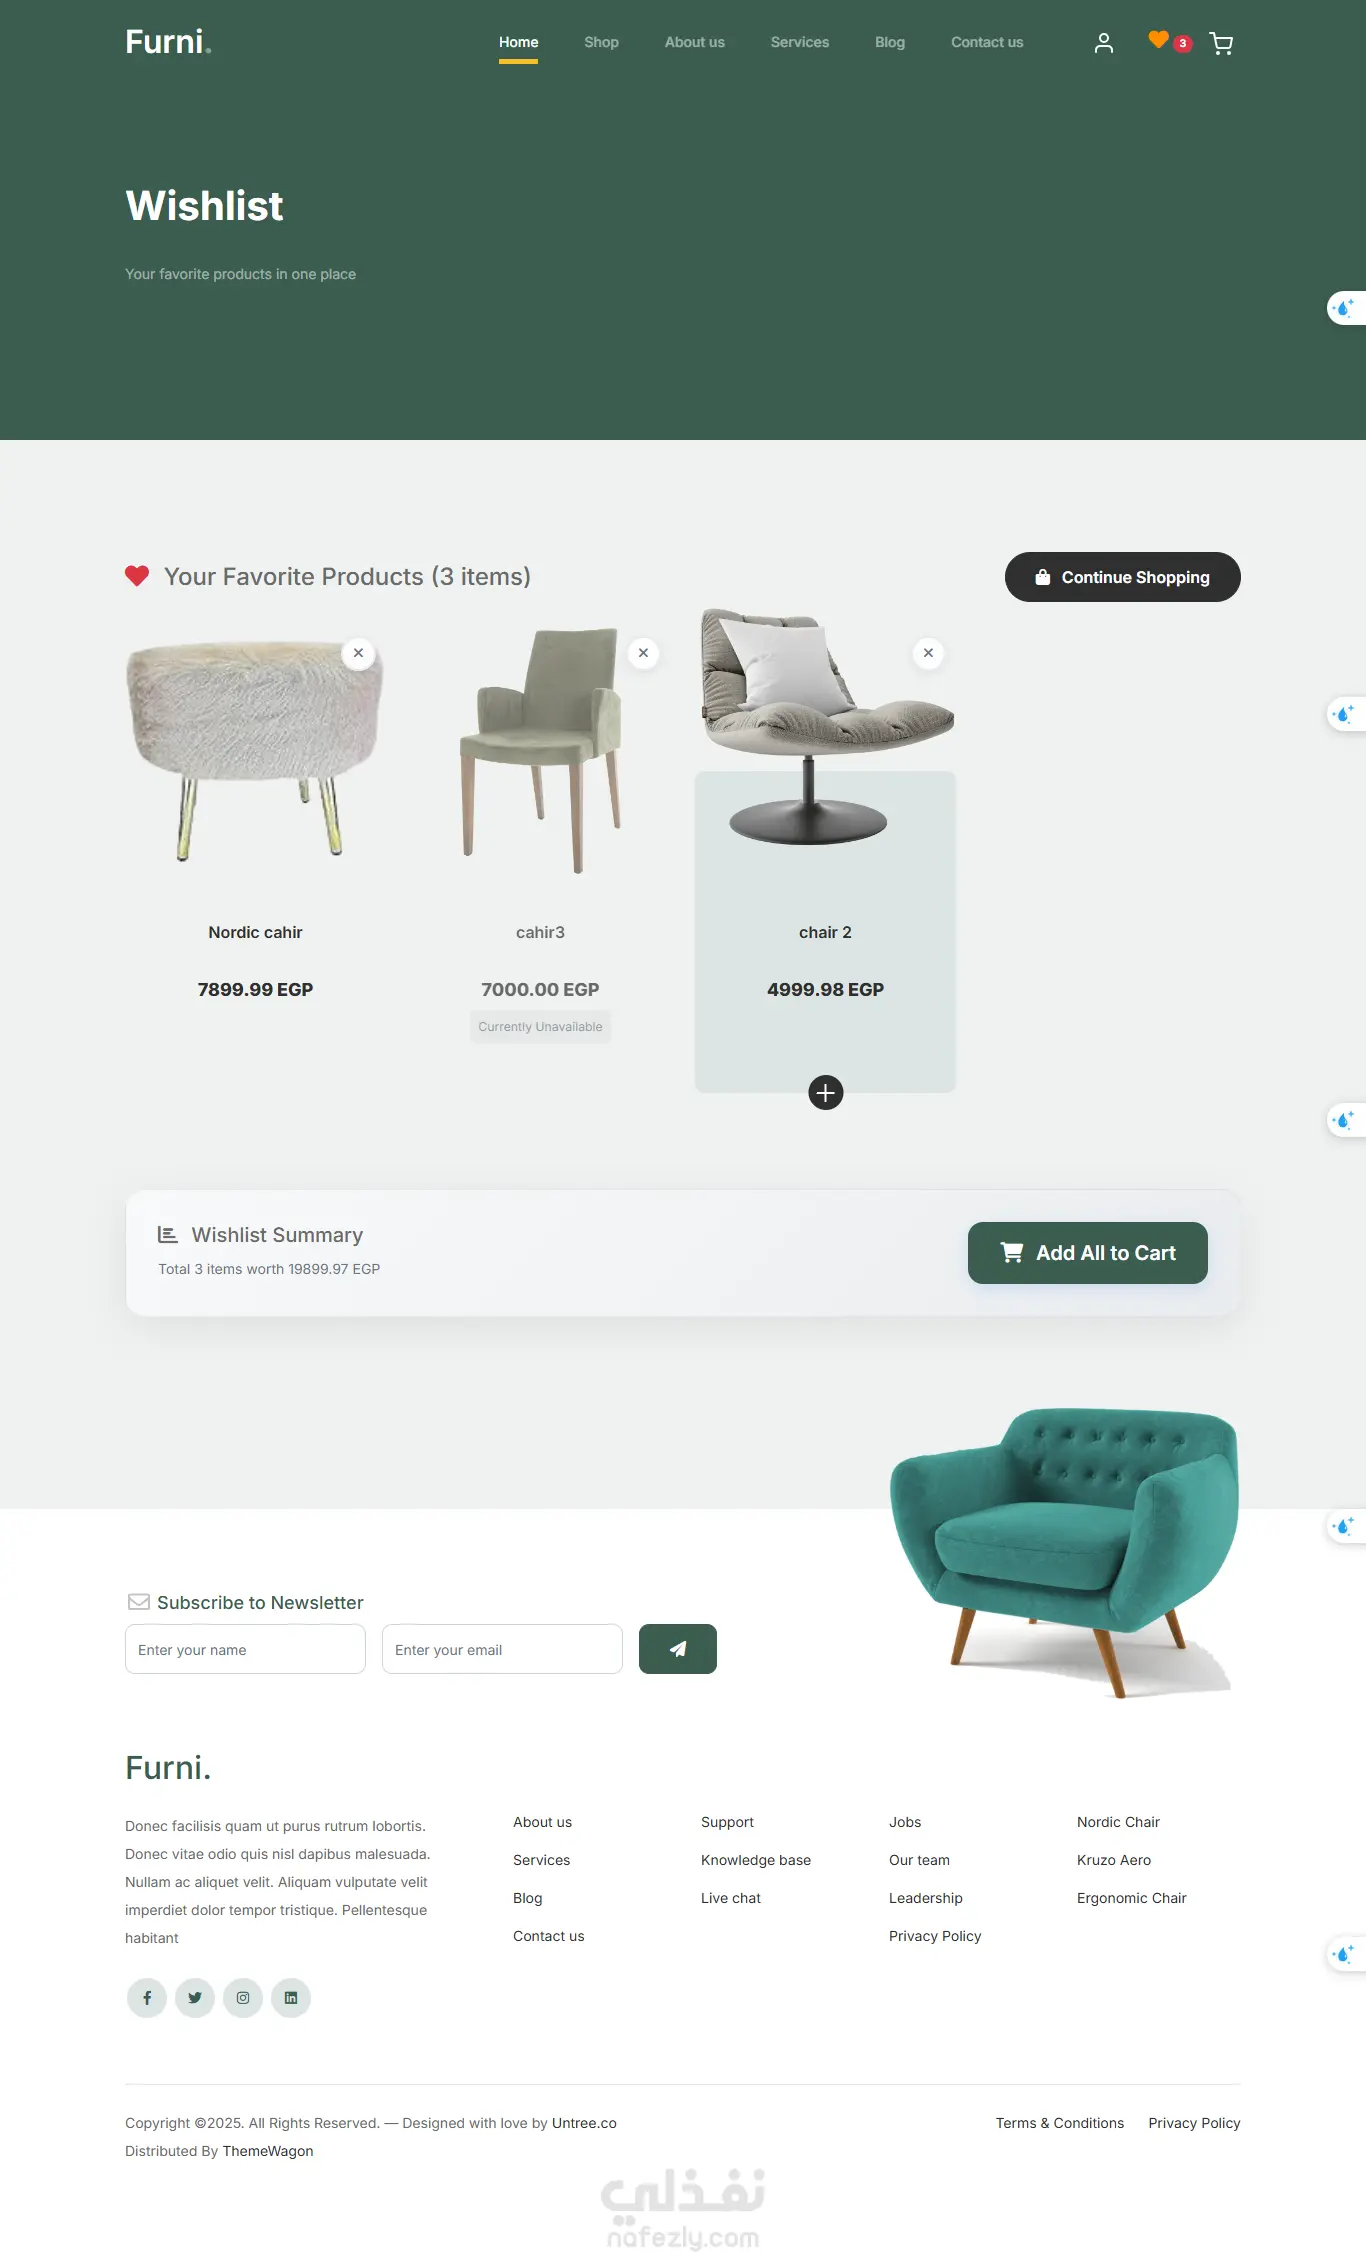The height and width of the screenshot is (2253, 1366).
Task: Click Continue Shopping button
Action: coord(1122,577)
